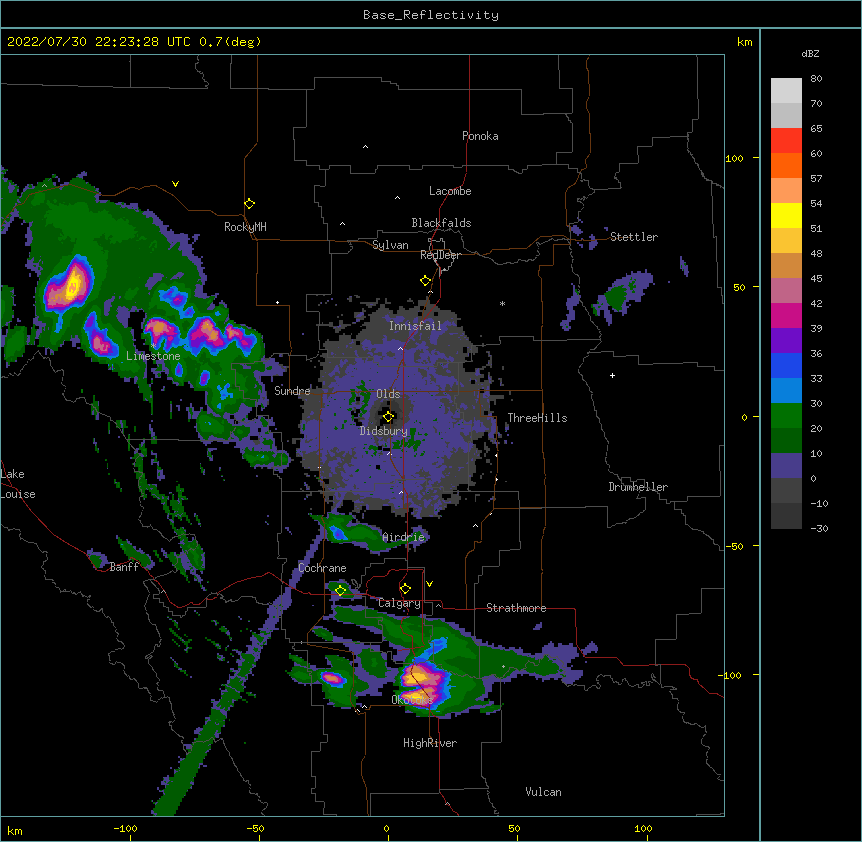The height and width of the screenshot is (842, 862).
Task: Click the Airdrie city label
Action: pyautogui.click(x=403, y=537)
